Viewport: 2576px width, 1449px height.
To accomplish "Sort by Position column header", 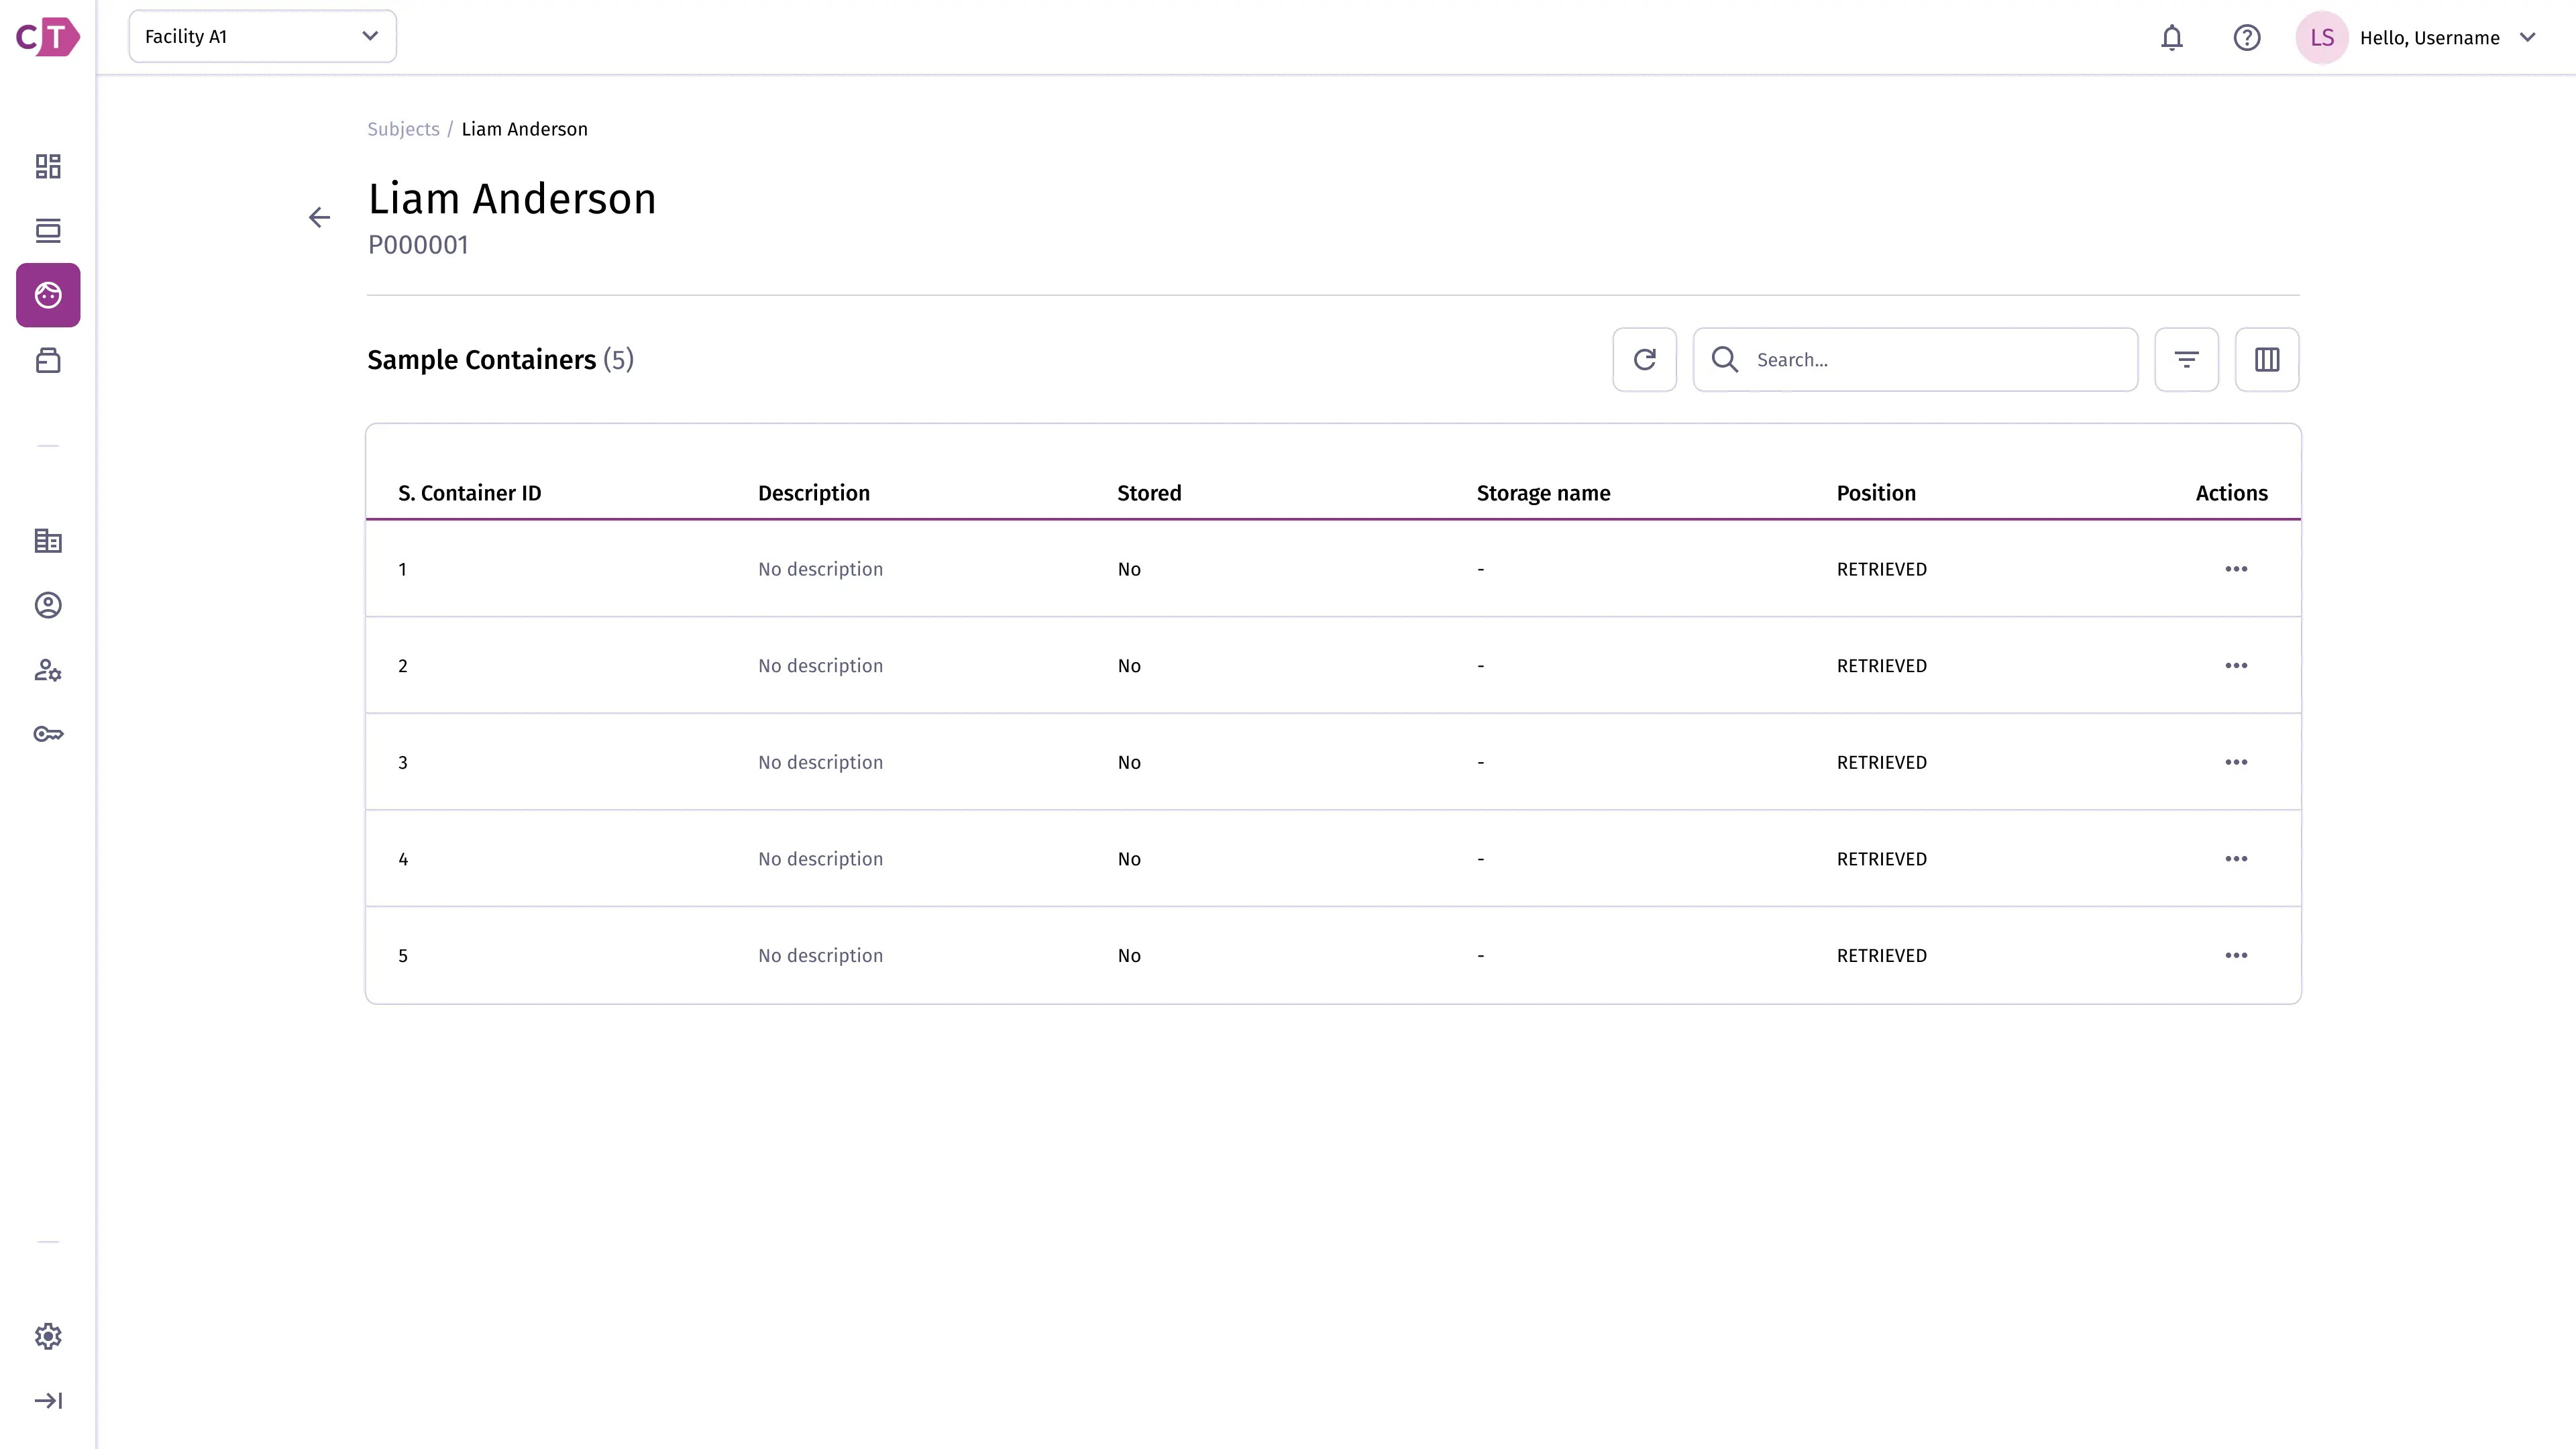I will (x=1876, y=493).
